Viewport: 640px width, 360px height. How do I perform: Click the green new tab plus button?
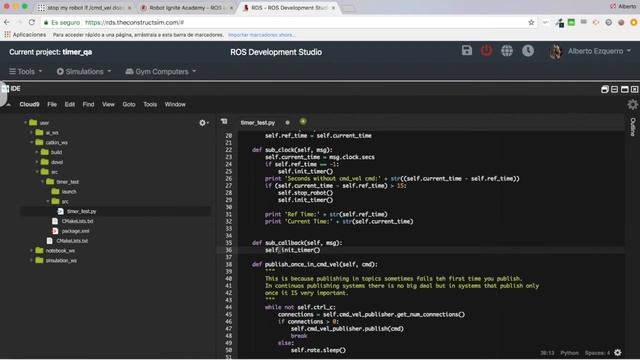pos(302,121)
